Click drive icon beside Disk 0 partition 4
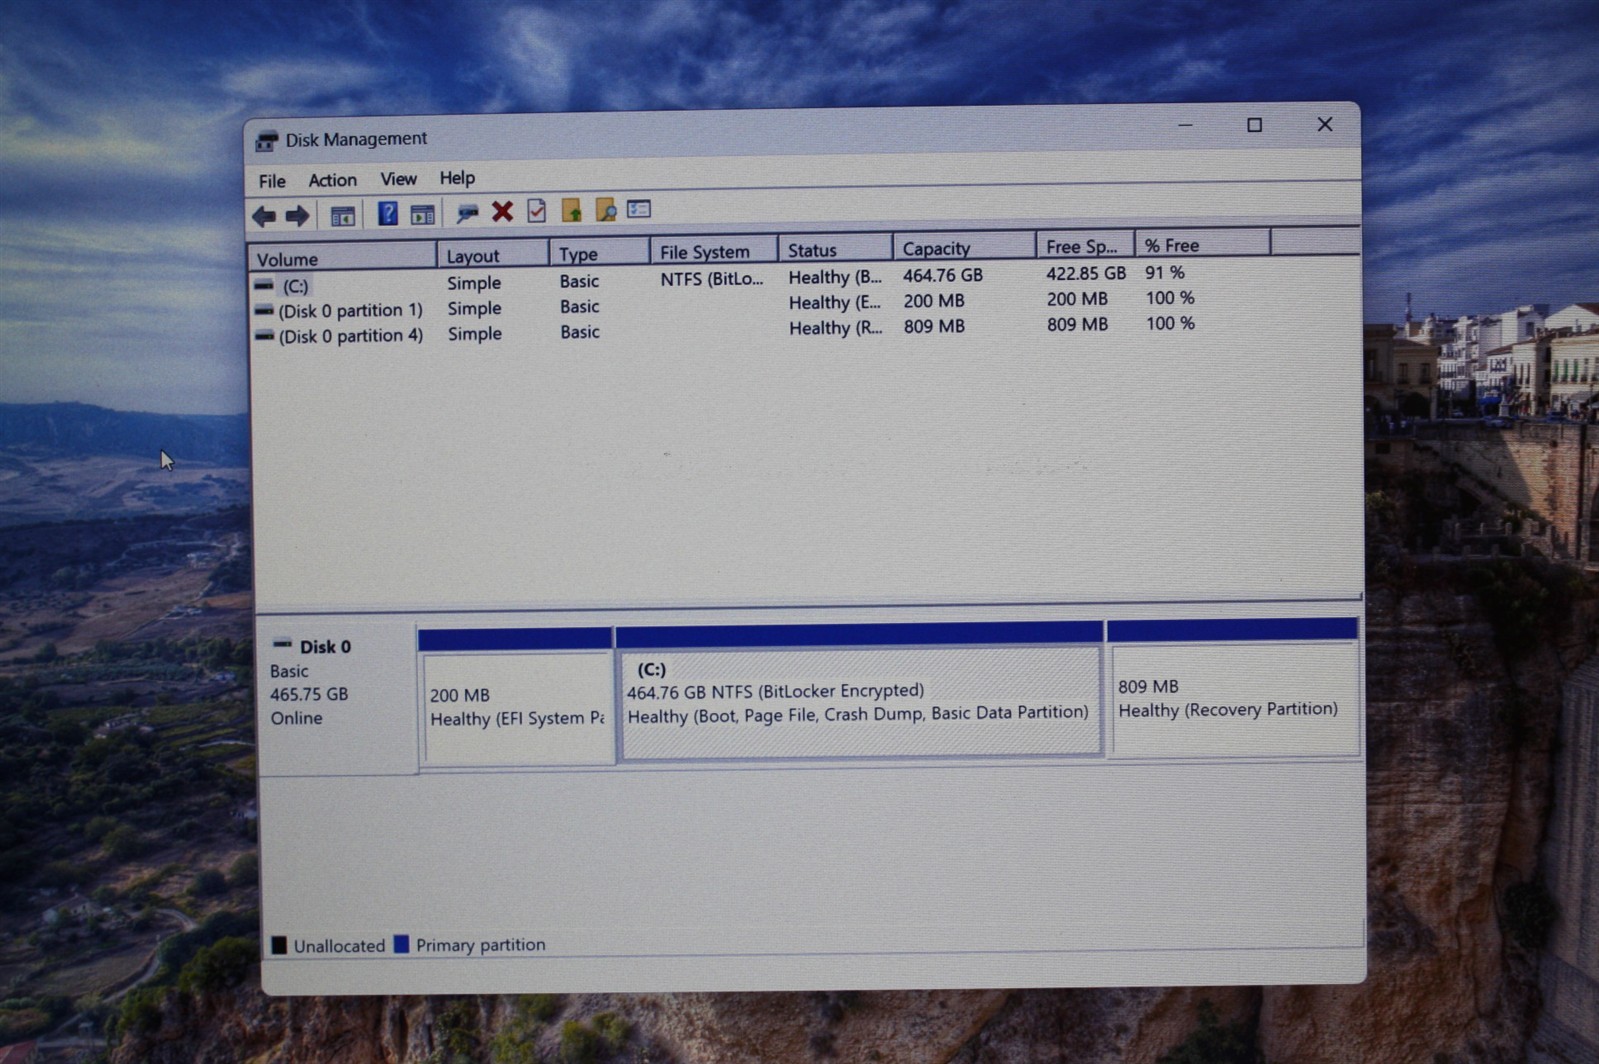Viewport: 1599px width, 1064px height. click(264, 336)
